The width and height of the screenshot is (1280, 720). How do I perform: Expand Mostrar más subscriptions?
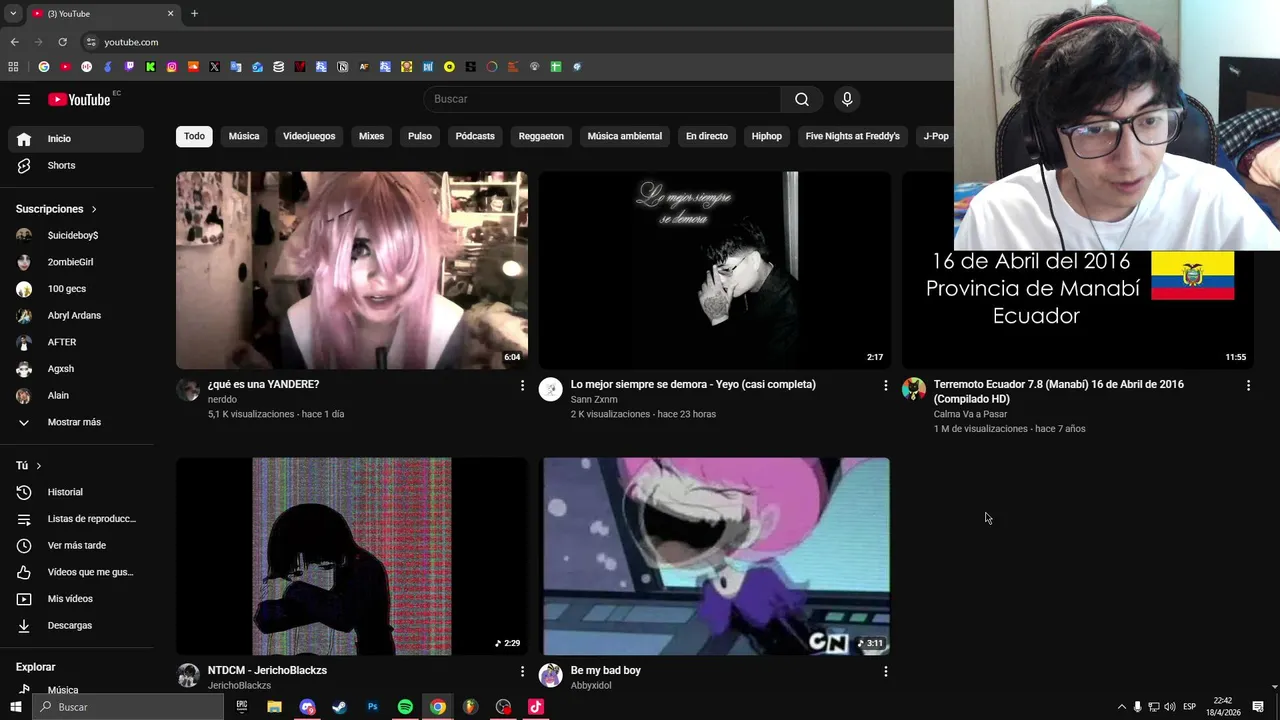pos(76,422)
